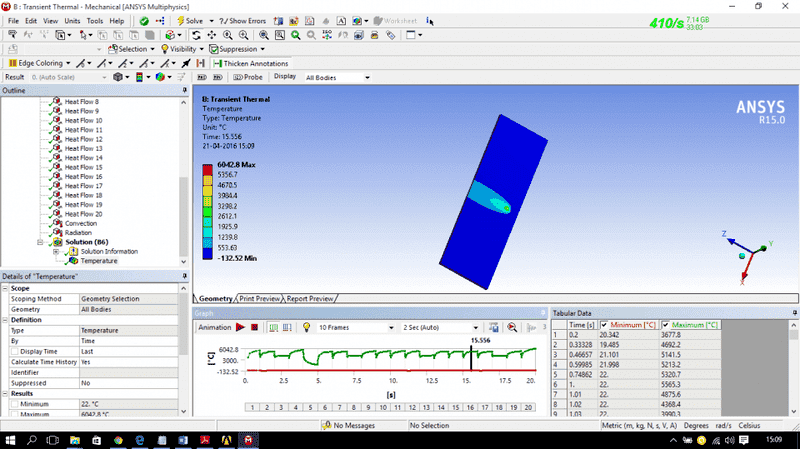The height and width of the screenshot is (449, 800).
Task: Click Show Errors button
Action: tap(243, 20)
